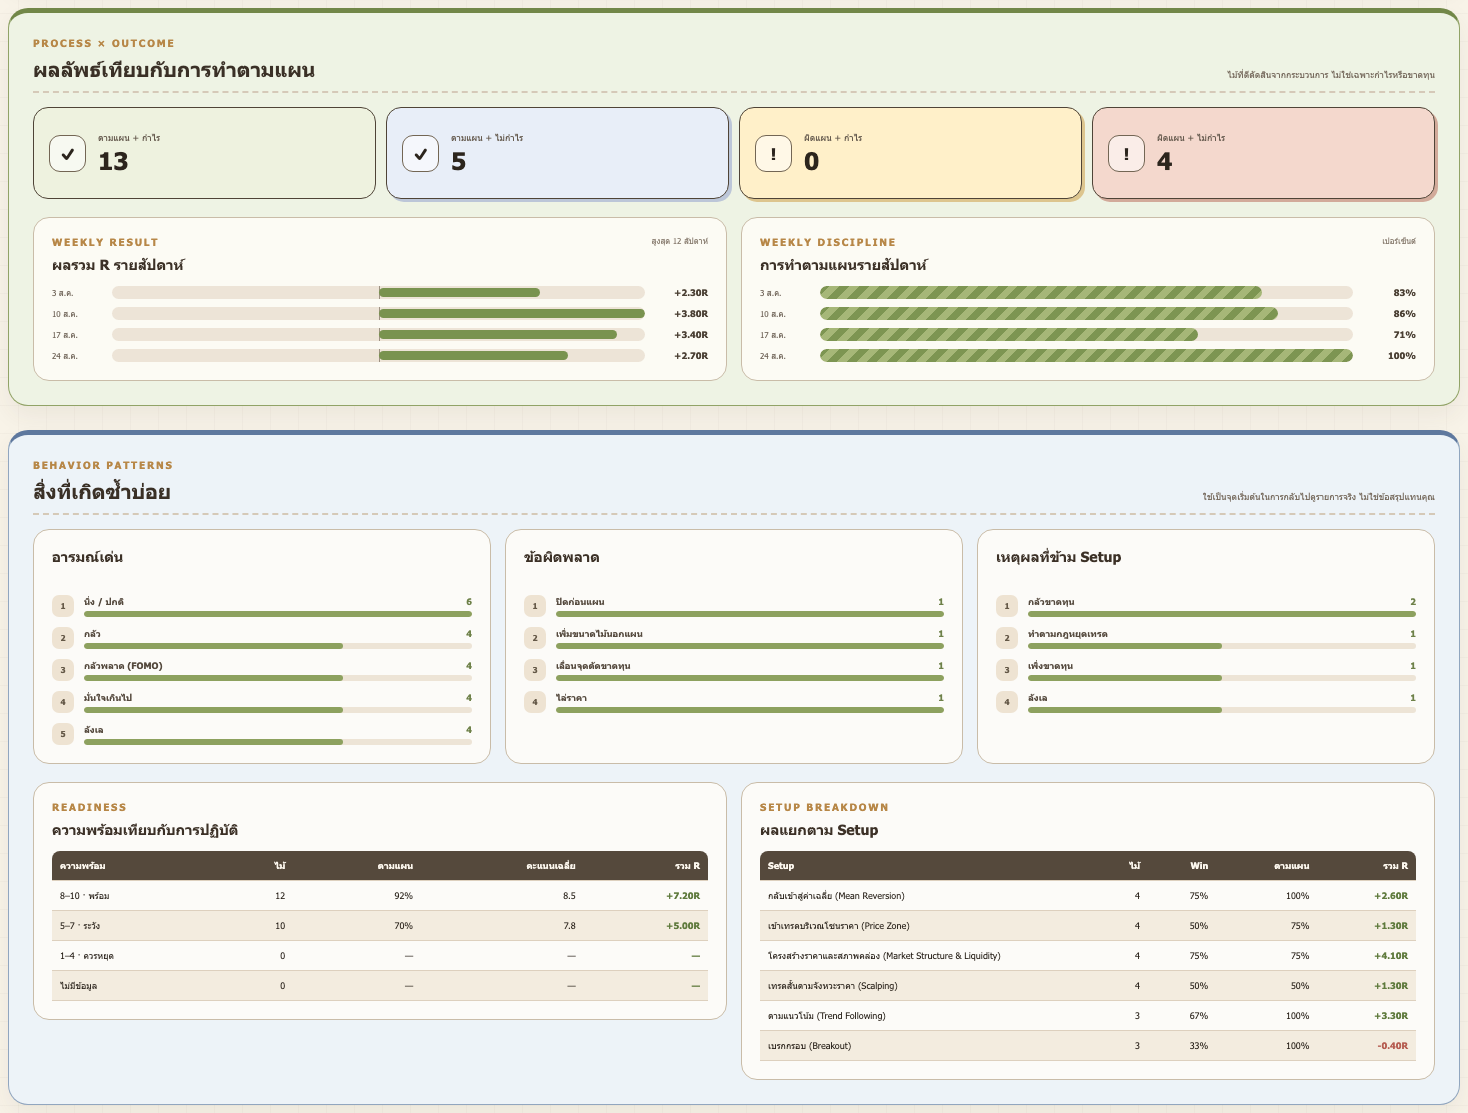Click the +4.10R value in setup table
Image resolution: width=1468 pixels, height=1113 pixels.
pyautogui.click(x=1391, y=956)
